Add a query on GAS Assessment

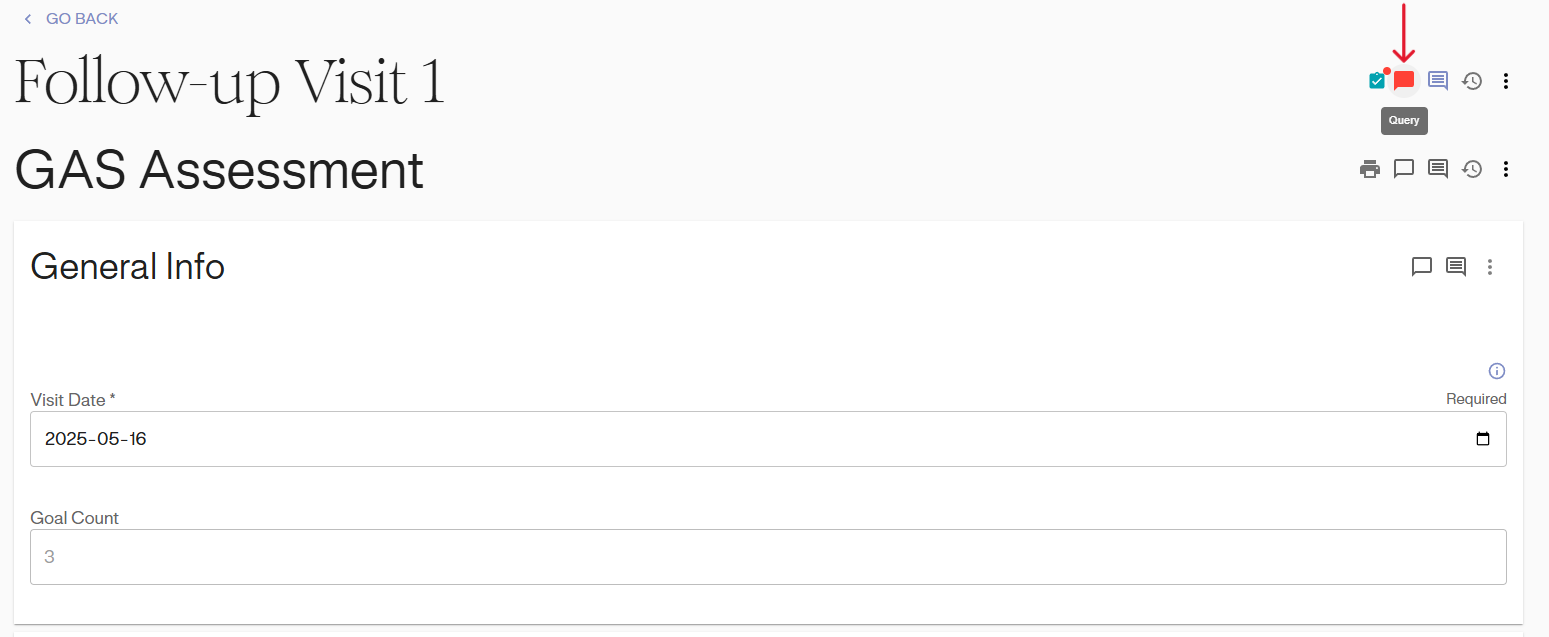[x=1404, y=169]
